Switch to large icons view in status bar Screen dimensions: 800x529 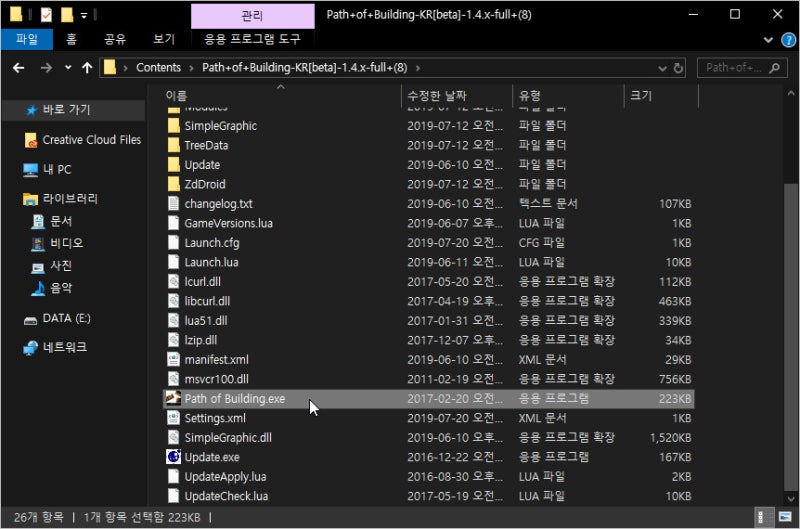[x=785, y=517]
